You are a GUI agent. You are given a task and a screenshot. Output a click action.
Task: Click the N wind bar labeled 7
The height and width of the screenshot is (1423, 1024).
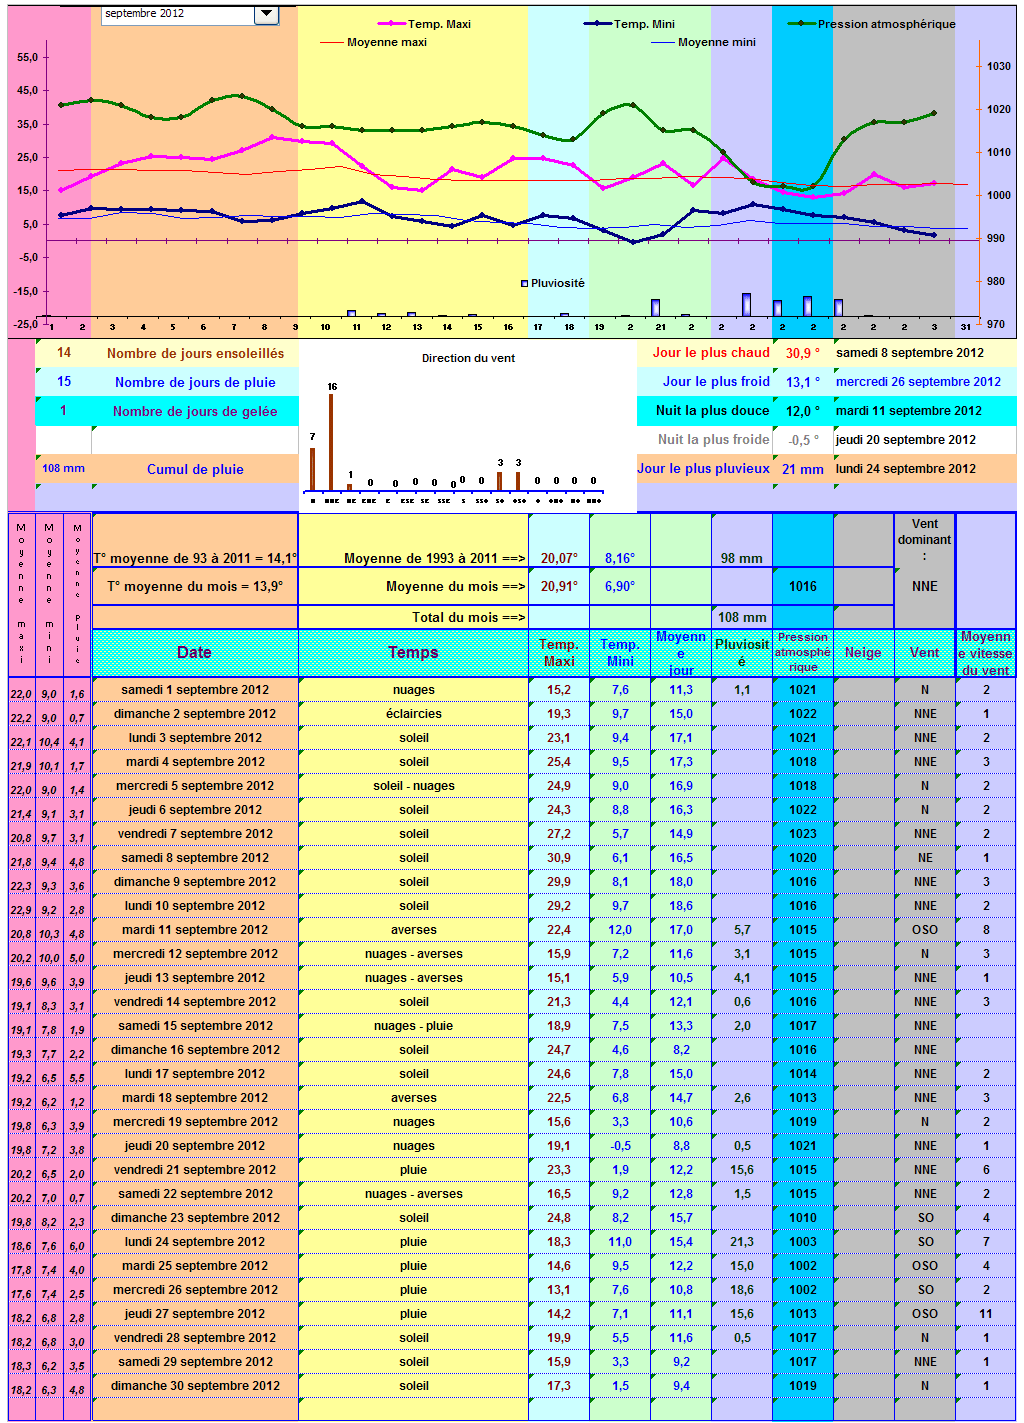tap(313, 468)
